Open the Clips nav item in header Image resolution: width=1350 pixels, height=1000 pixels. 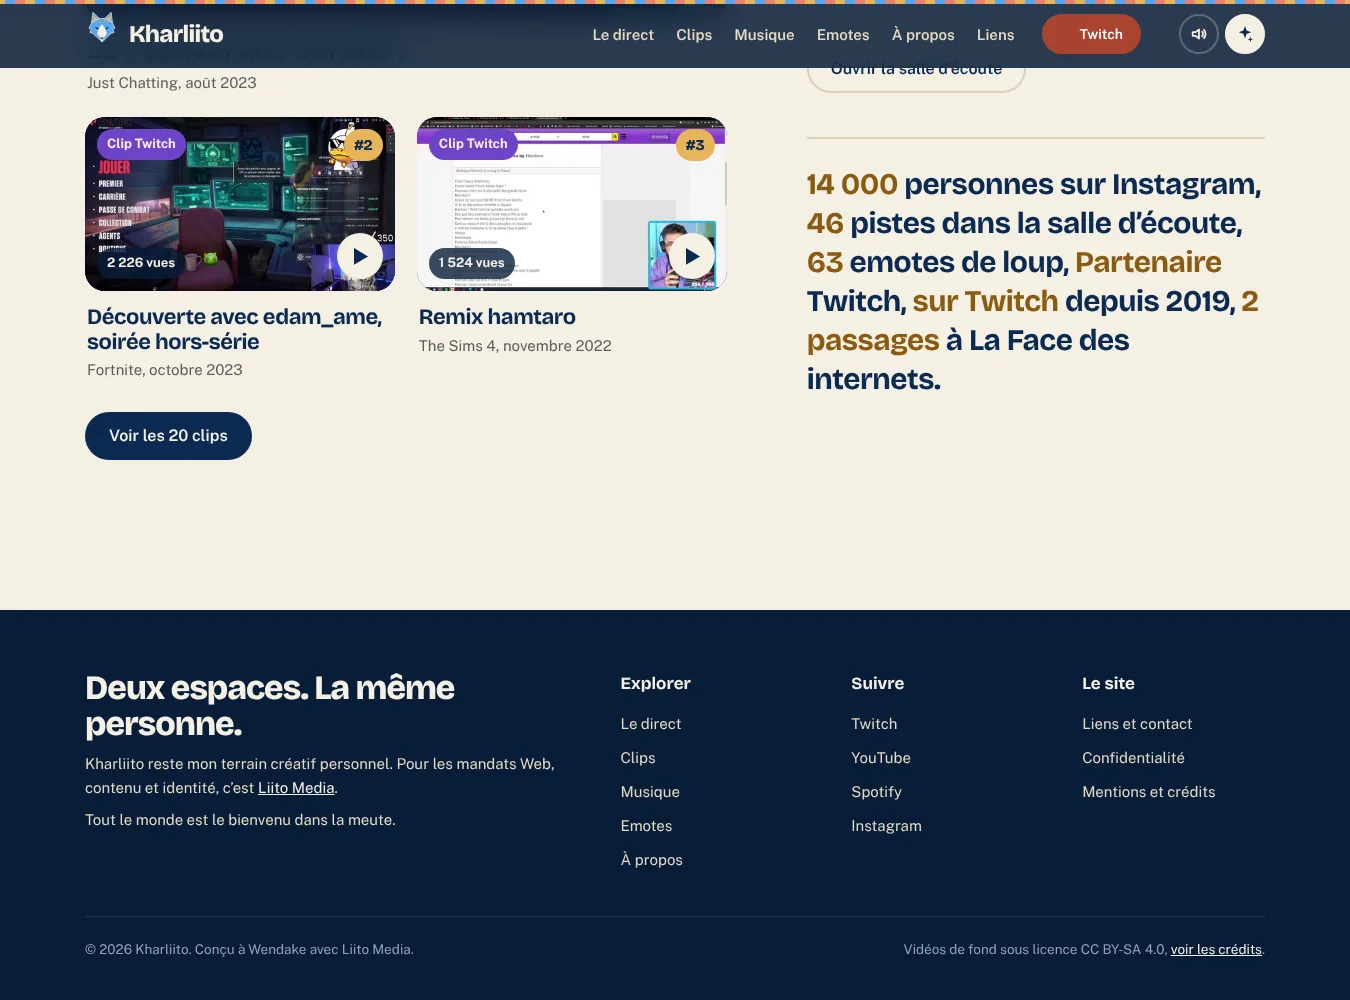coord(694,35)
